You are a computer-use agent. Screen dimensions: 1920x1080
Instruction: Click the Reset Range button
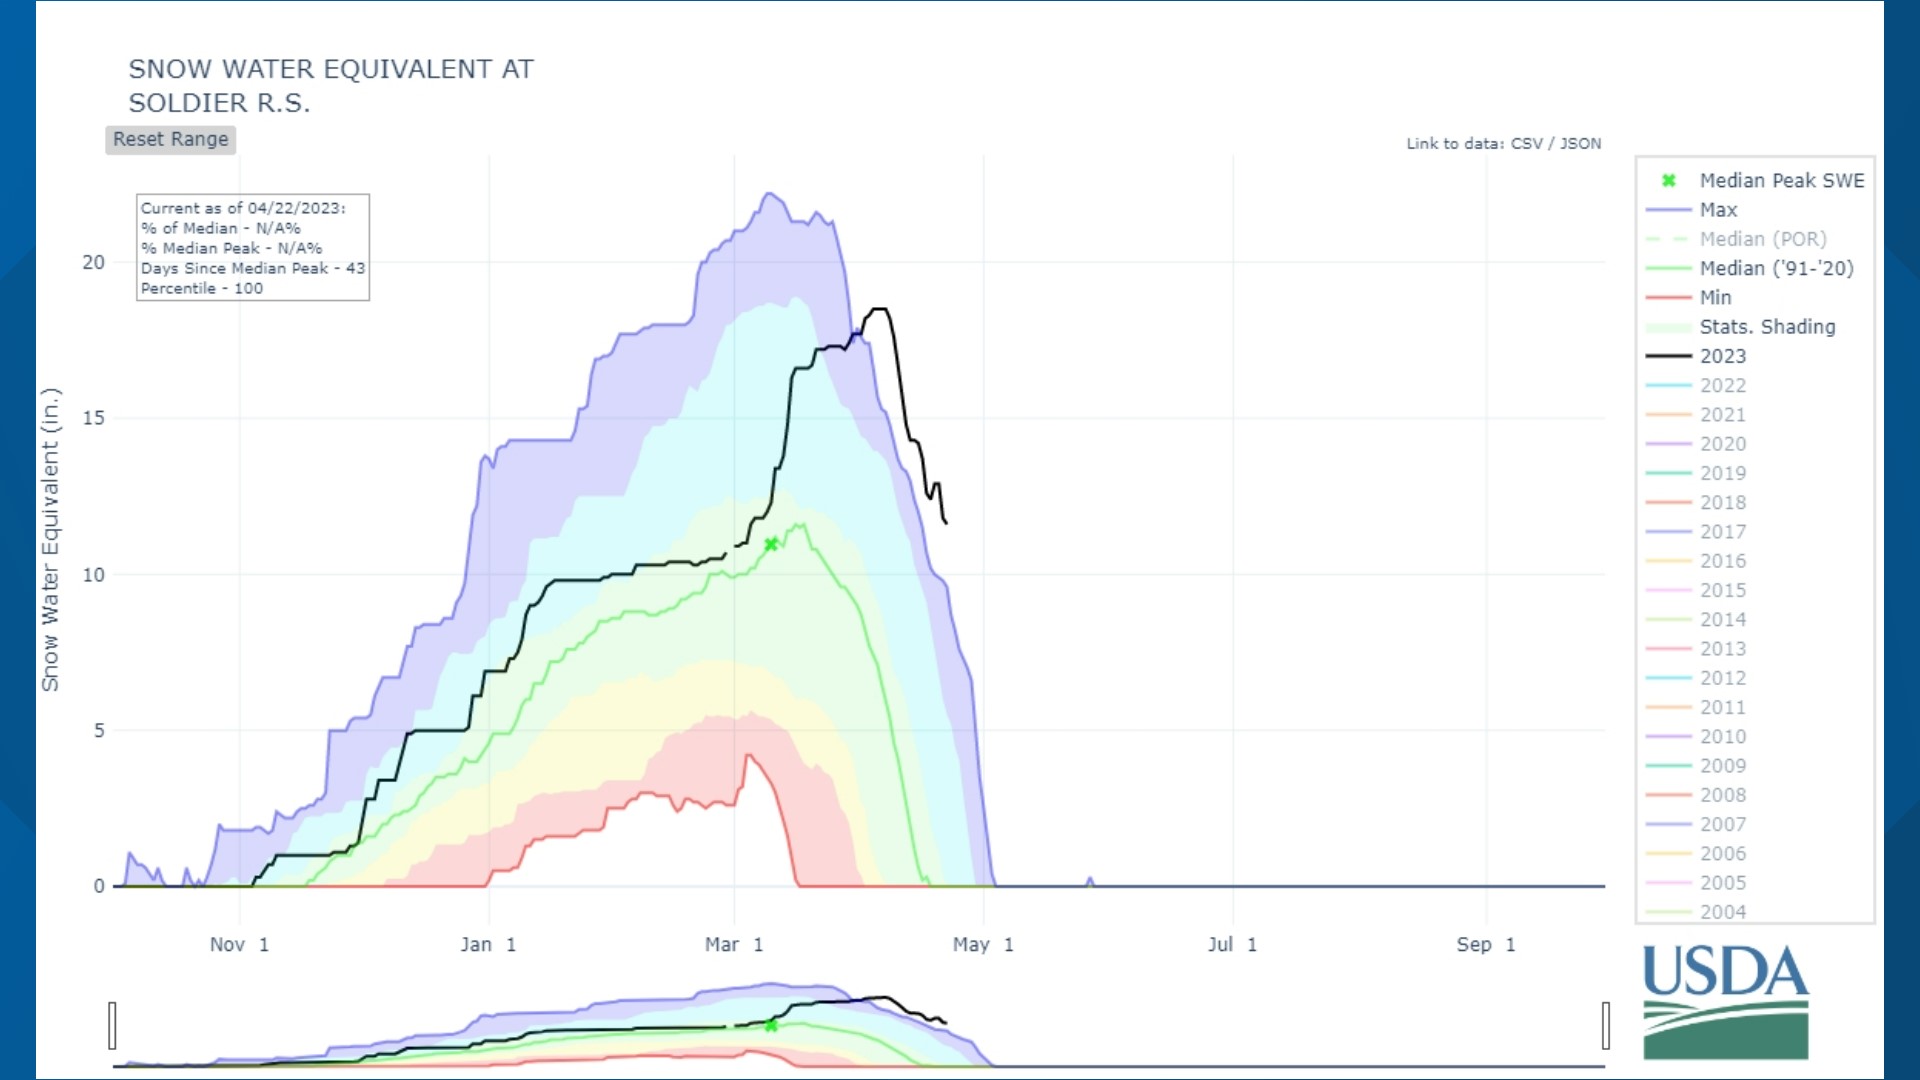click(170, 140)
